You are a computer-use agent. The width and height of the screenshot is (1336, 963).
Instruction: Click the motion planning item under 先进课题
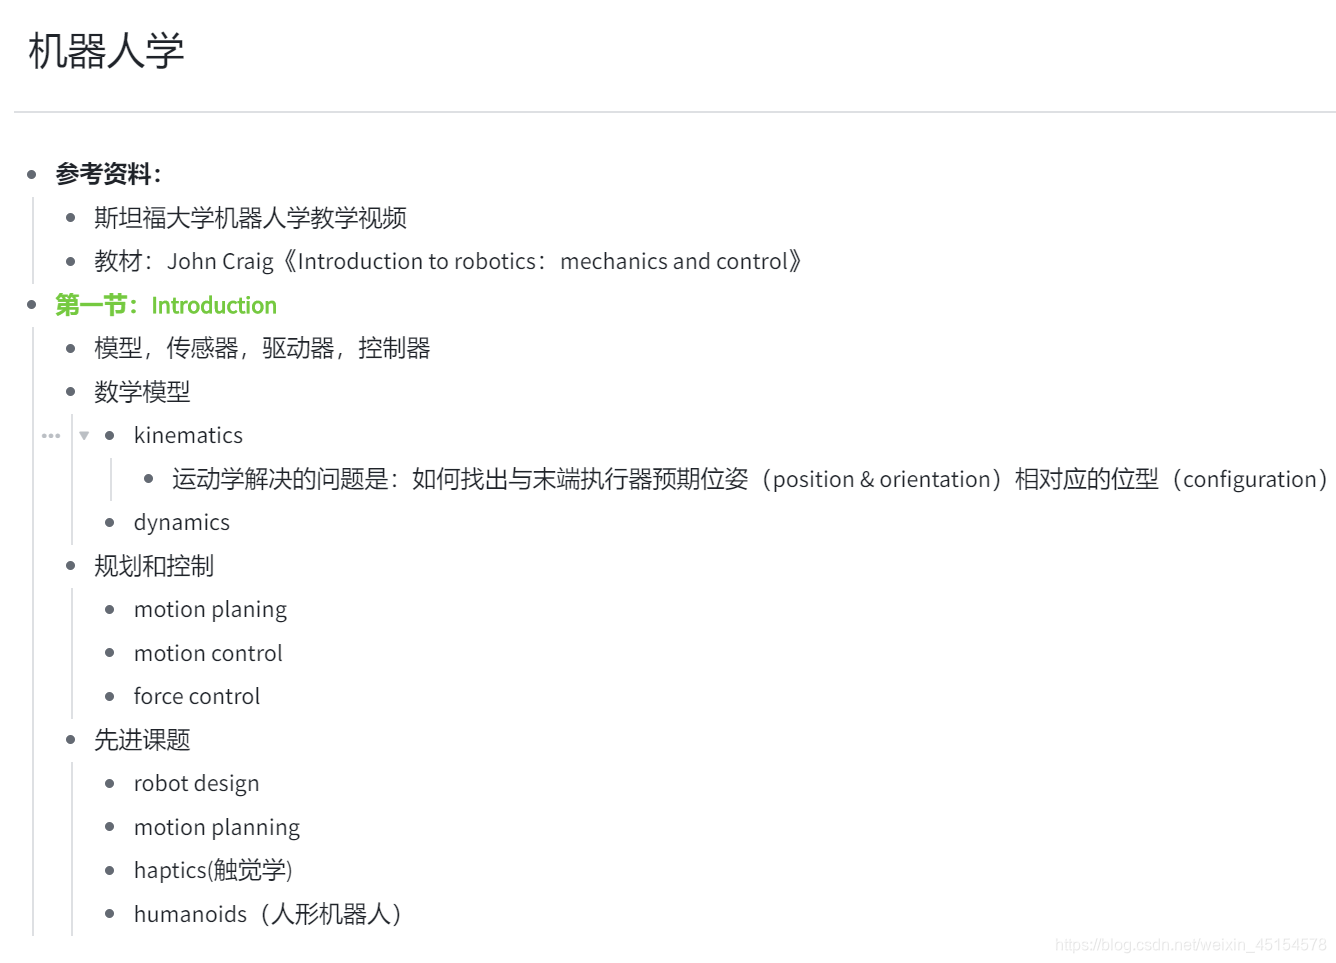(x=217, y=827)
